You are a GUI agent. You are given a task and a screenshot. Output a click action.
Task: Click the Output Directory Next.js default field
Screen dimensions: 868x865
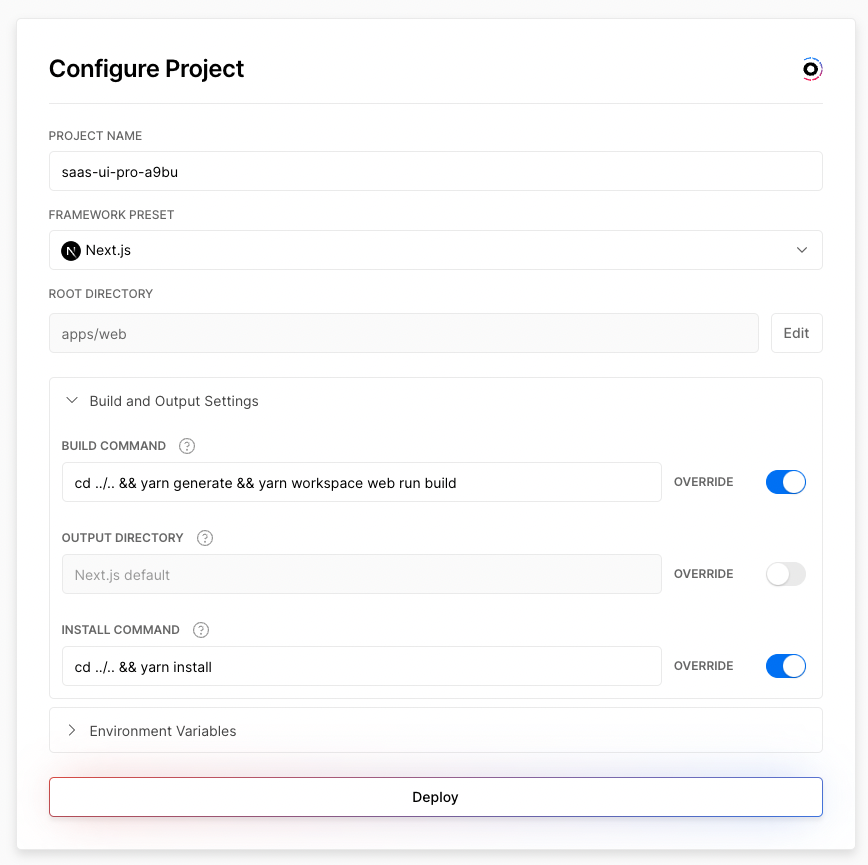[x=361, y=574]
